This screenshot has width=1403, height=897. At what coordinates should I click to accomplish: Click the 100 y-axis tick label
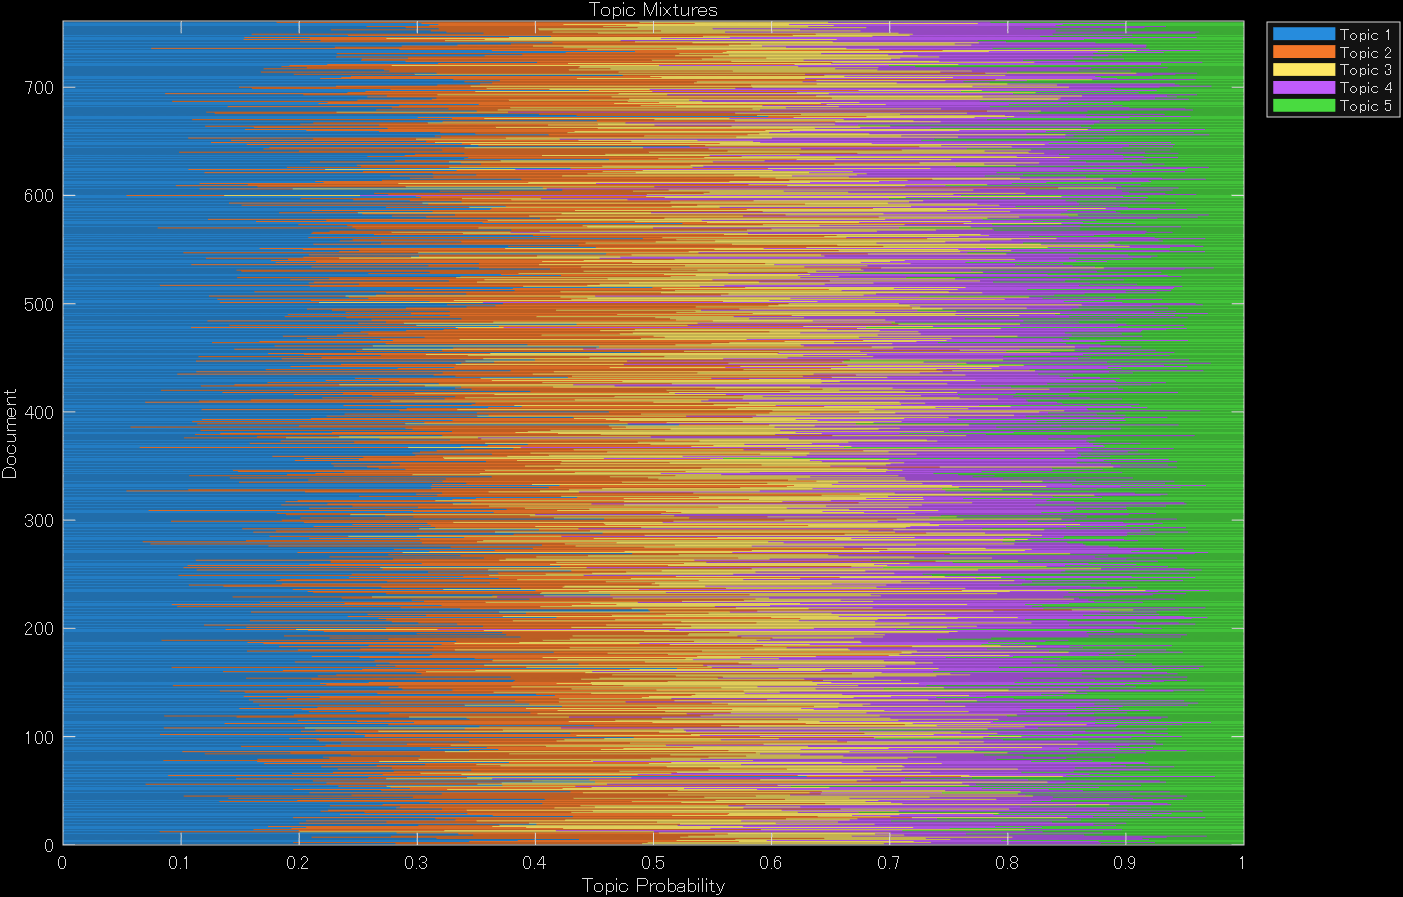click(38, 737)
